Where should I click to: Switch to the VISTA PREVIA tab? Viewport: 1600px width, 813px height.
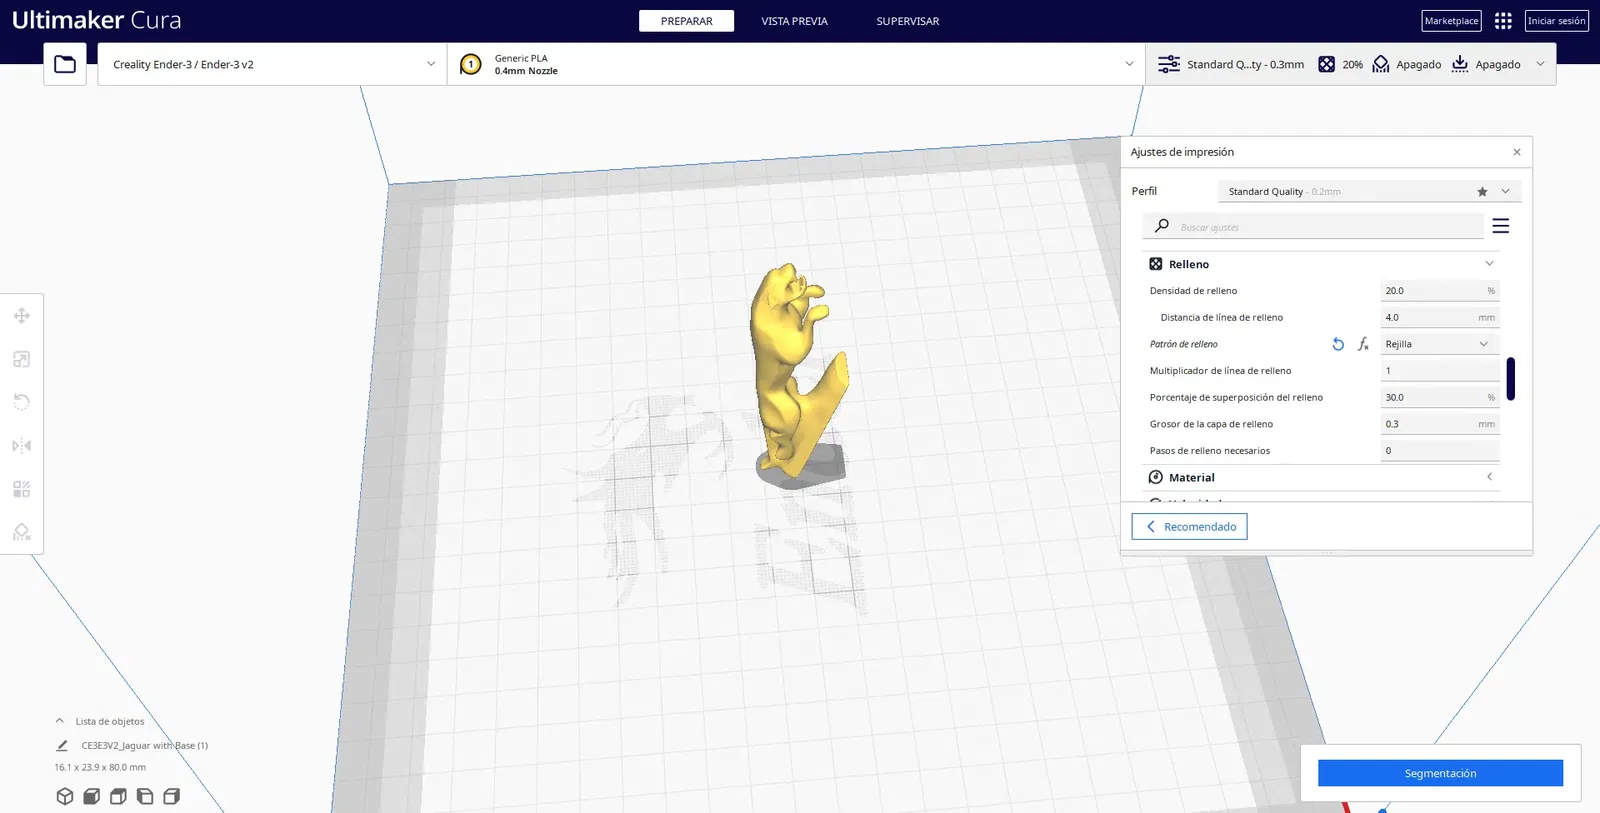(794, 21)
